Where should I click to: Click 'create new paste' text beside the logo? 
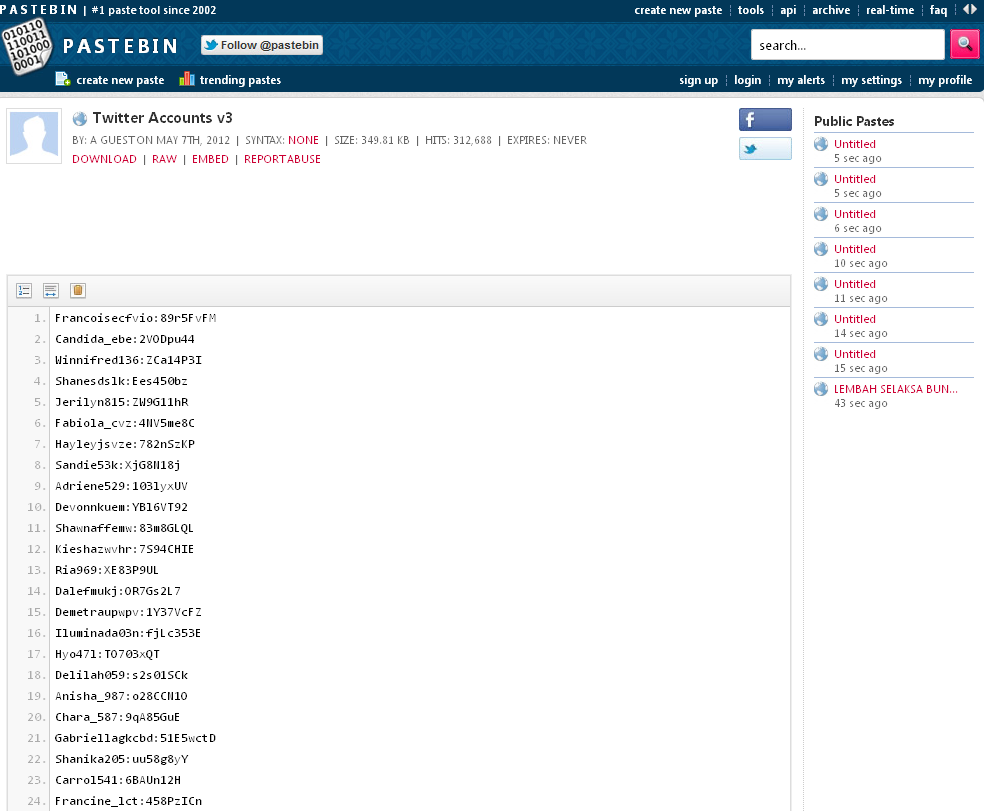click(120, 80)
